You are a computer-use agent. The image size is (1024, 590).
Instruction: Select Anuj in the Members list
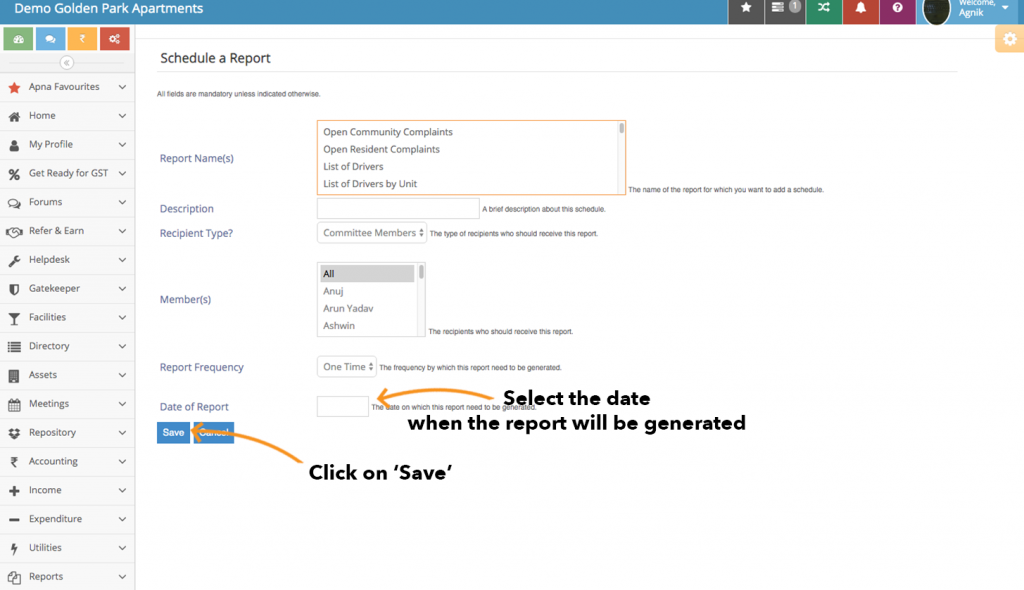[x=333, y=291]
